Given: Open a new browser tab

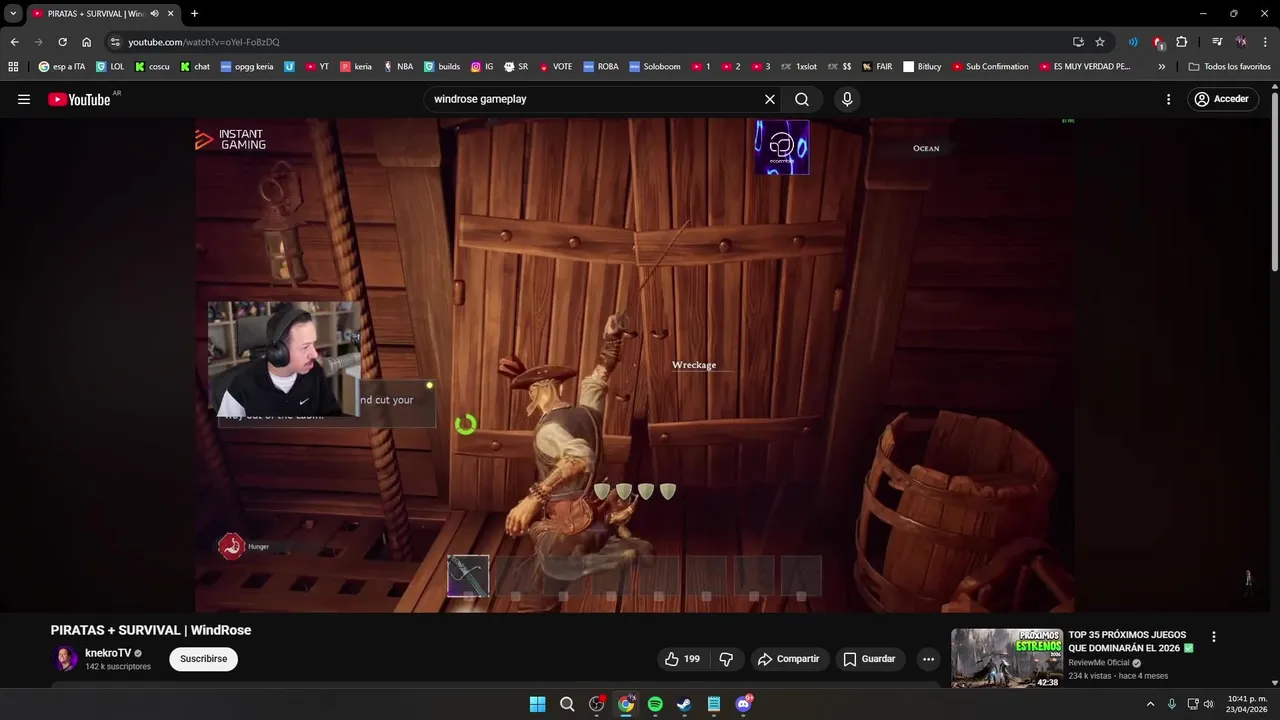Looking at the screenshot, I should (194, 13).
